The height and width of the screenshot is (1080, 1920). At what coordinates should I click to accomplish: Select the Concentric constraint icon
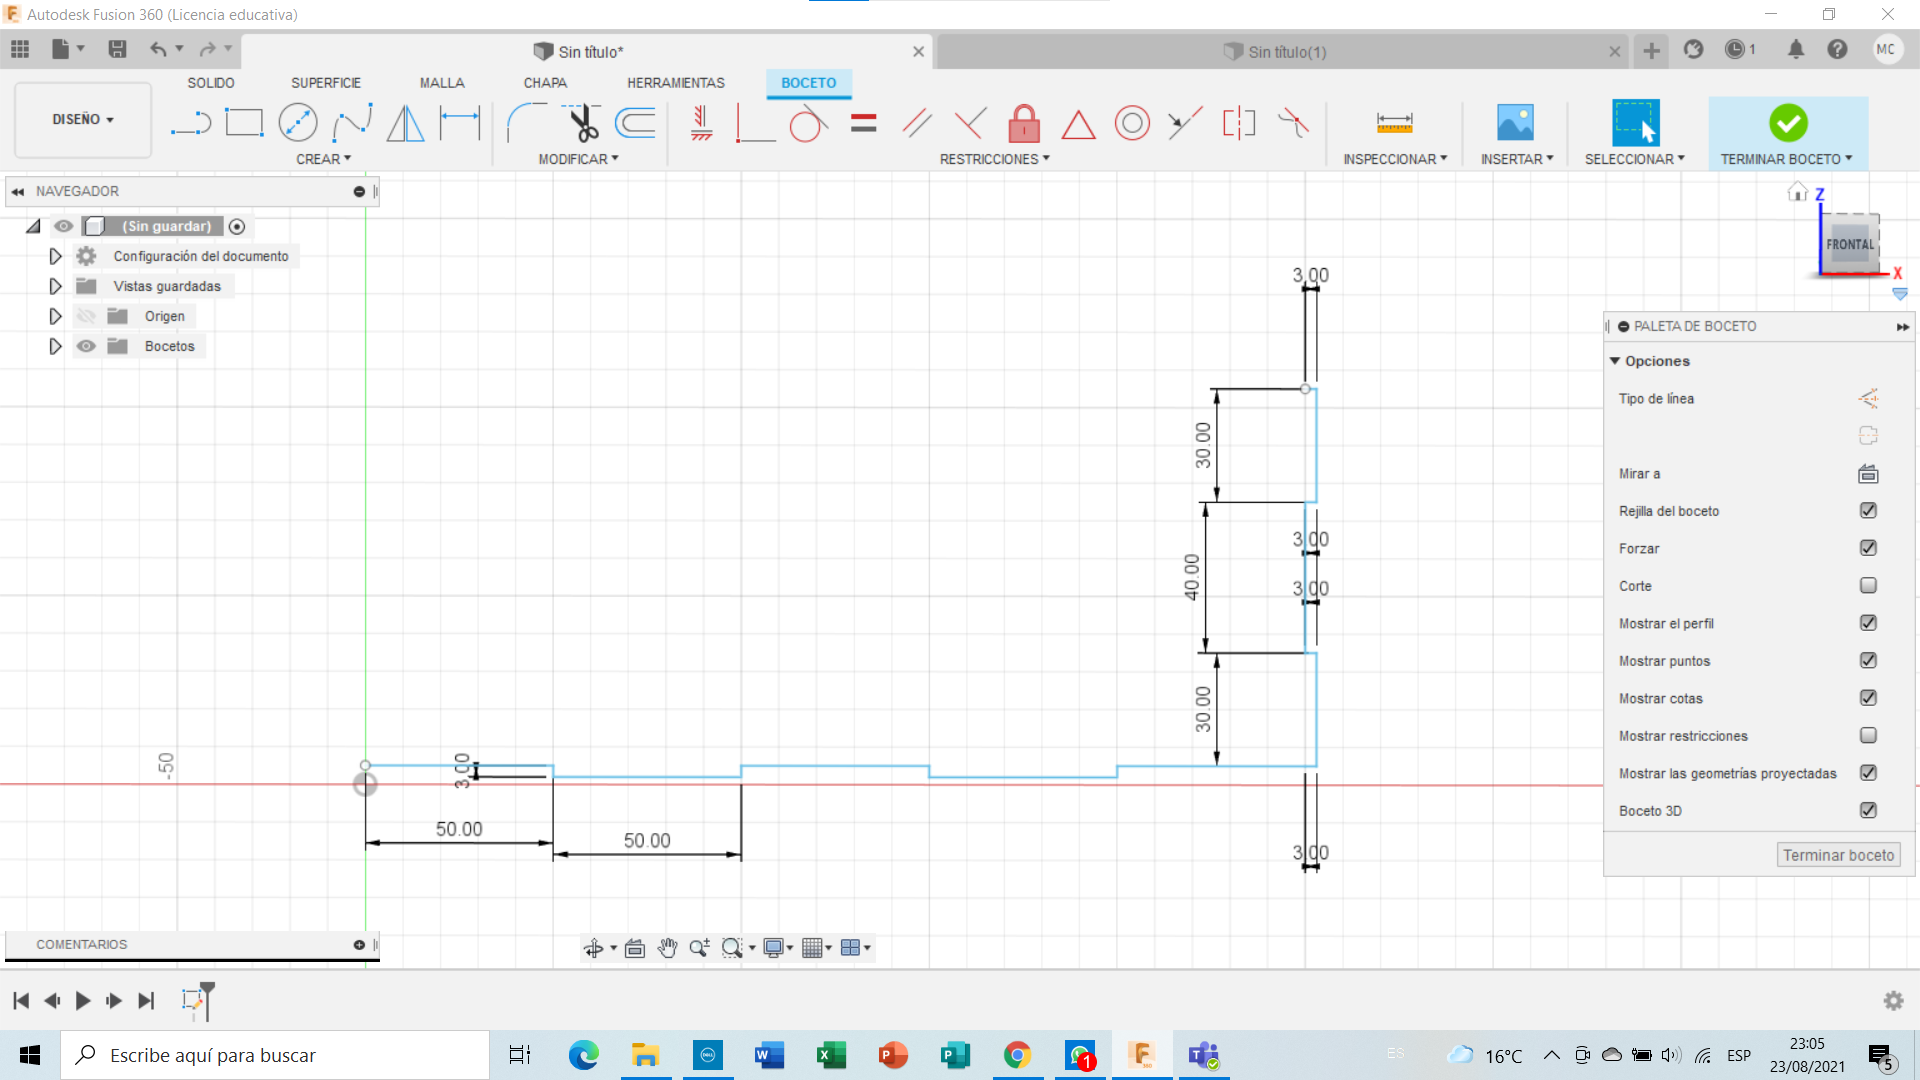(1132, 124)
